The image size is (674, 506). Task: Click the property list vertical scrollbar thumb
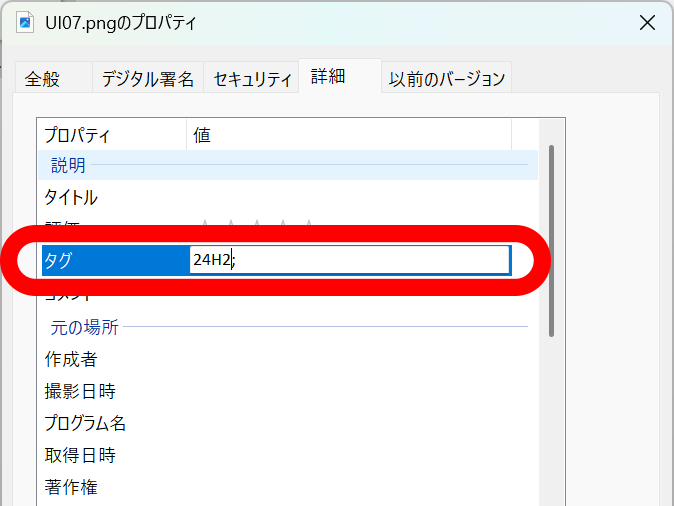pyautogui.click(x=551, y=241)
